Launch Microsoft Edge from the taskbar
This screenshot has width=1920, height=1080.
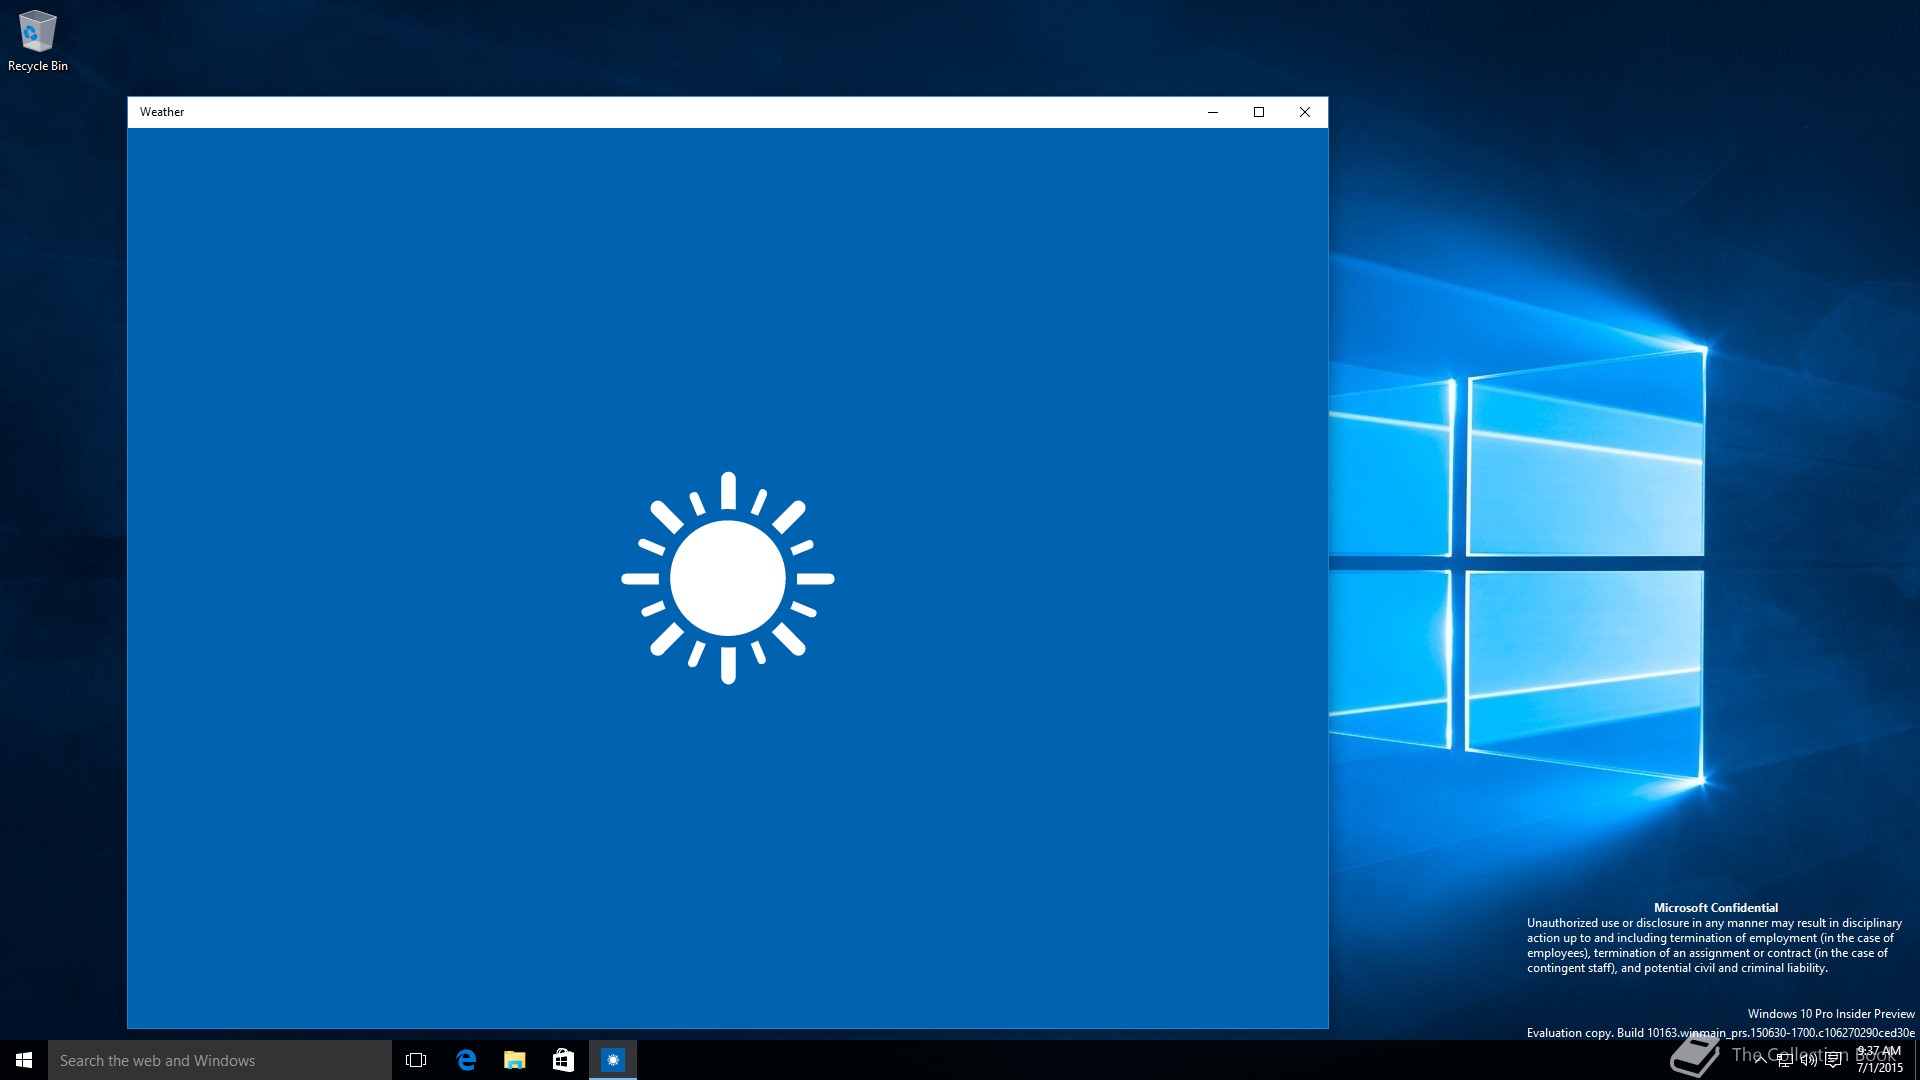point(465,1060)
